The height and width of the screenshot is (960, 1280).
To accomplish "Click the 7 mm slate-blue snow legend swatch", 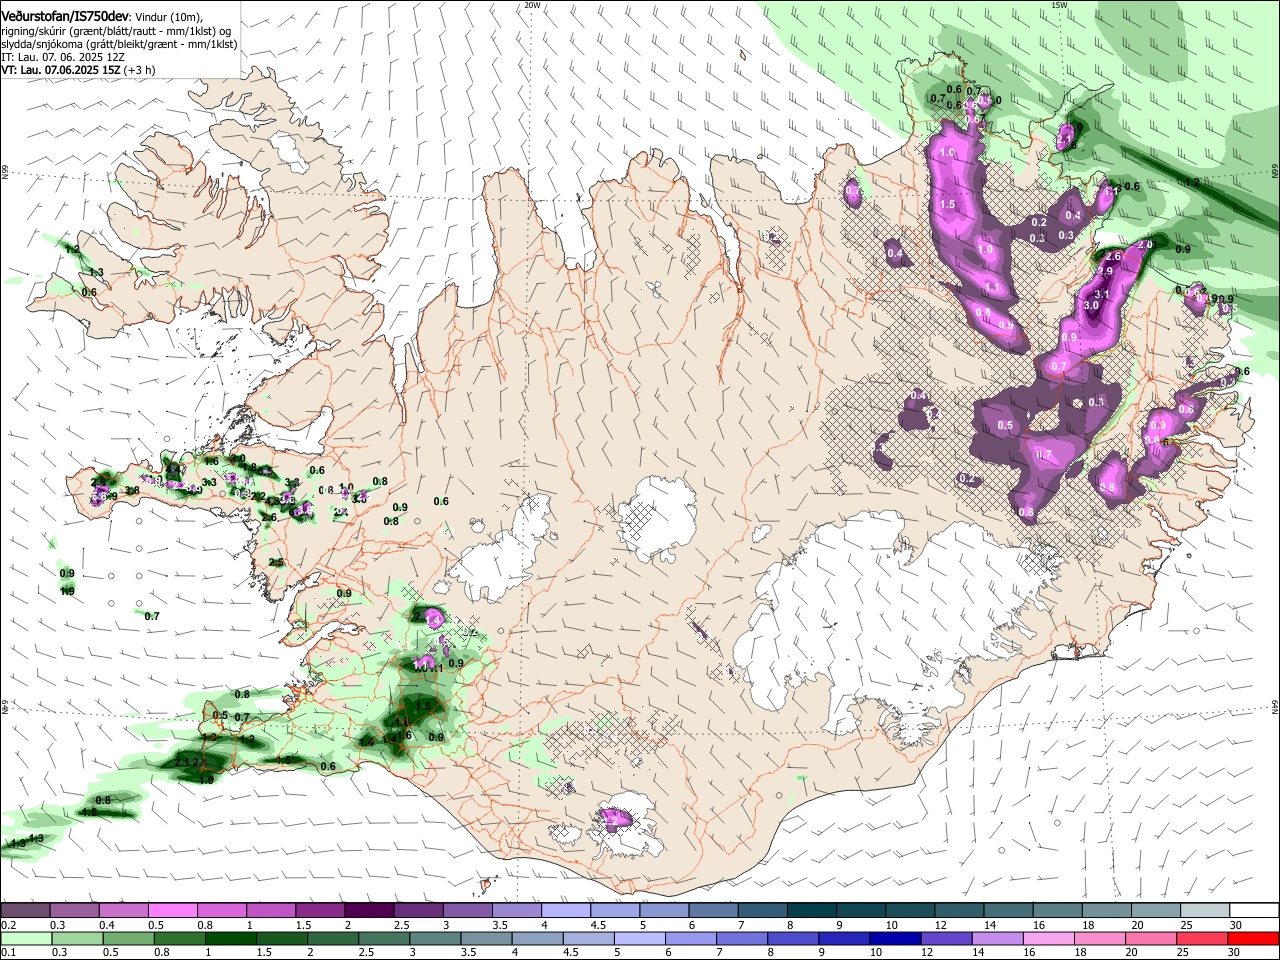I will pyautogui.click(x=763, y=911).
